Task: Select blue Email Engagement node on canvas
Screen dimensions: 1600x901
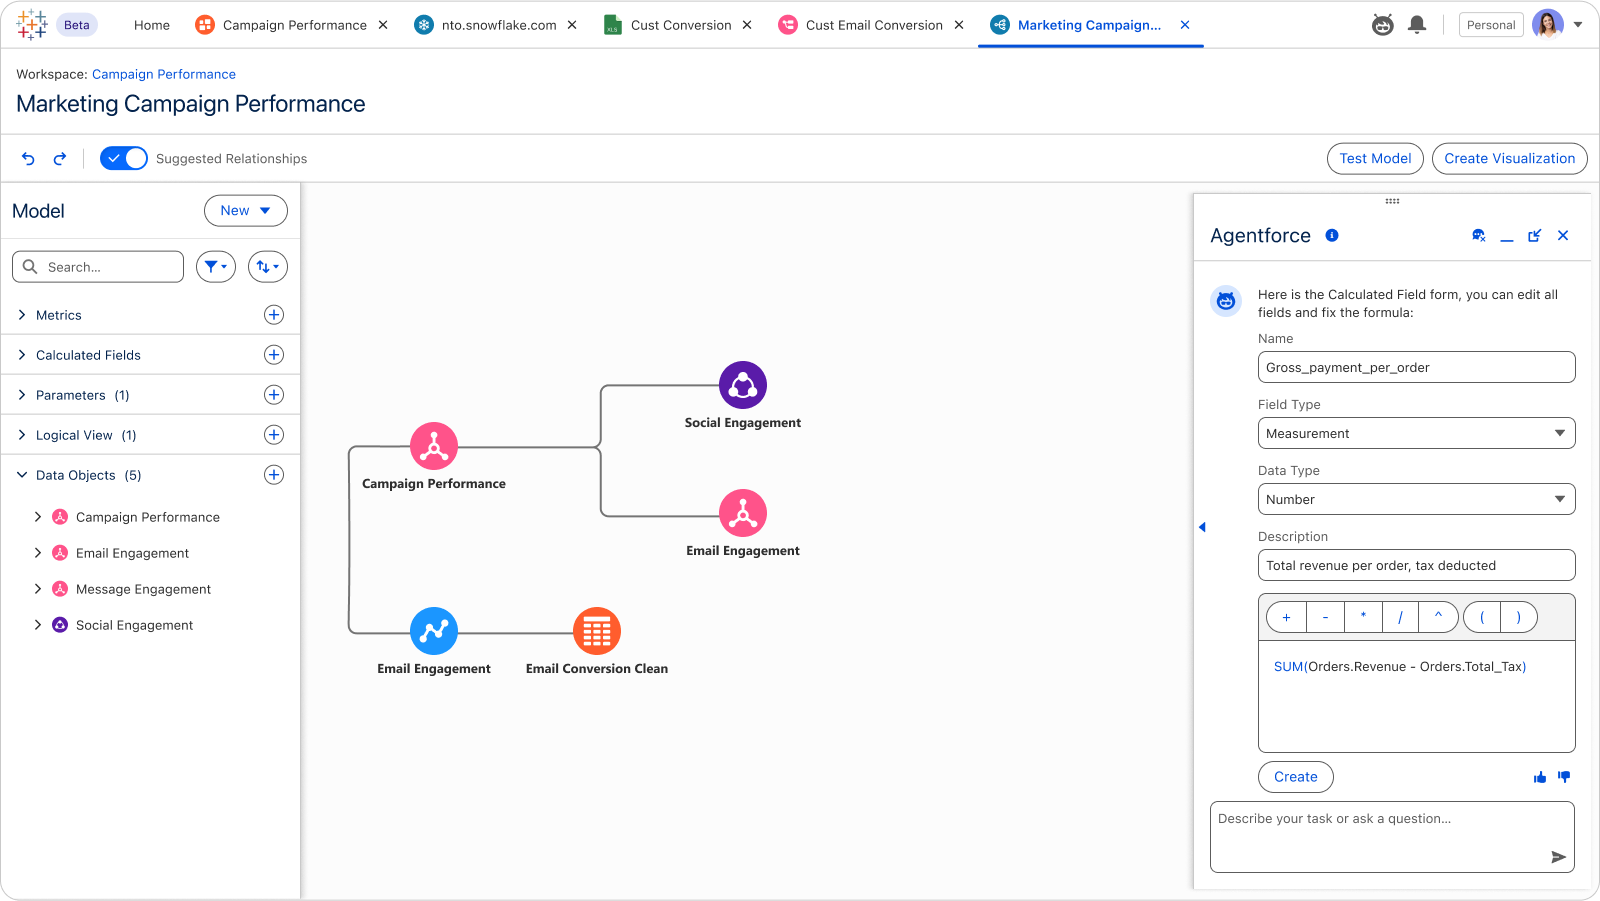Action: [434, 631]
